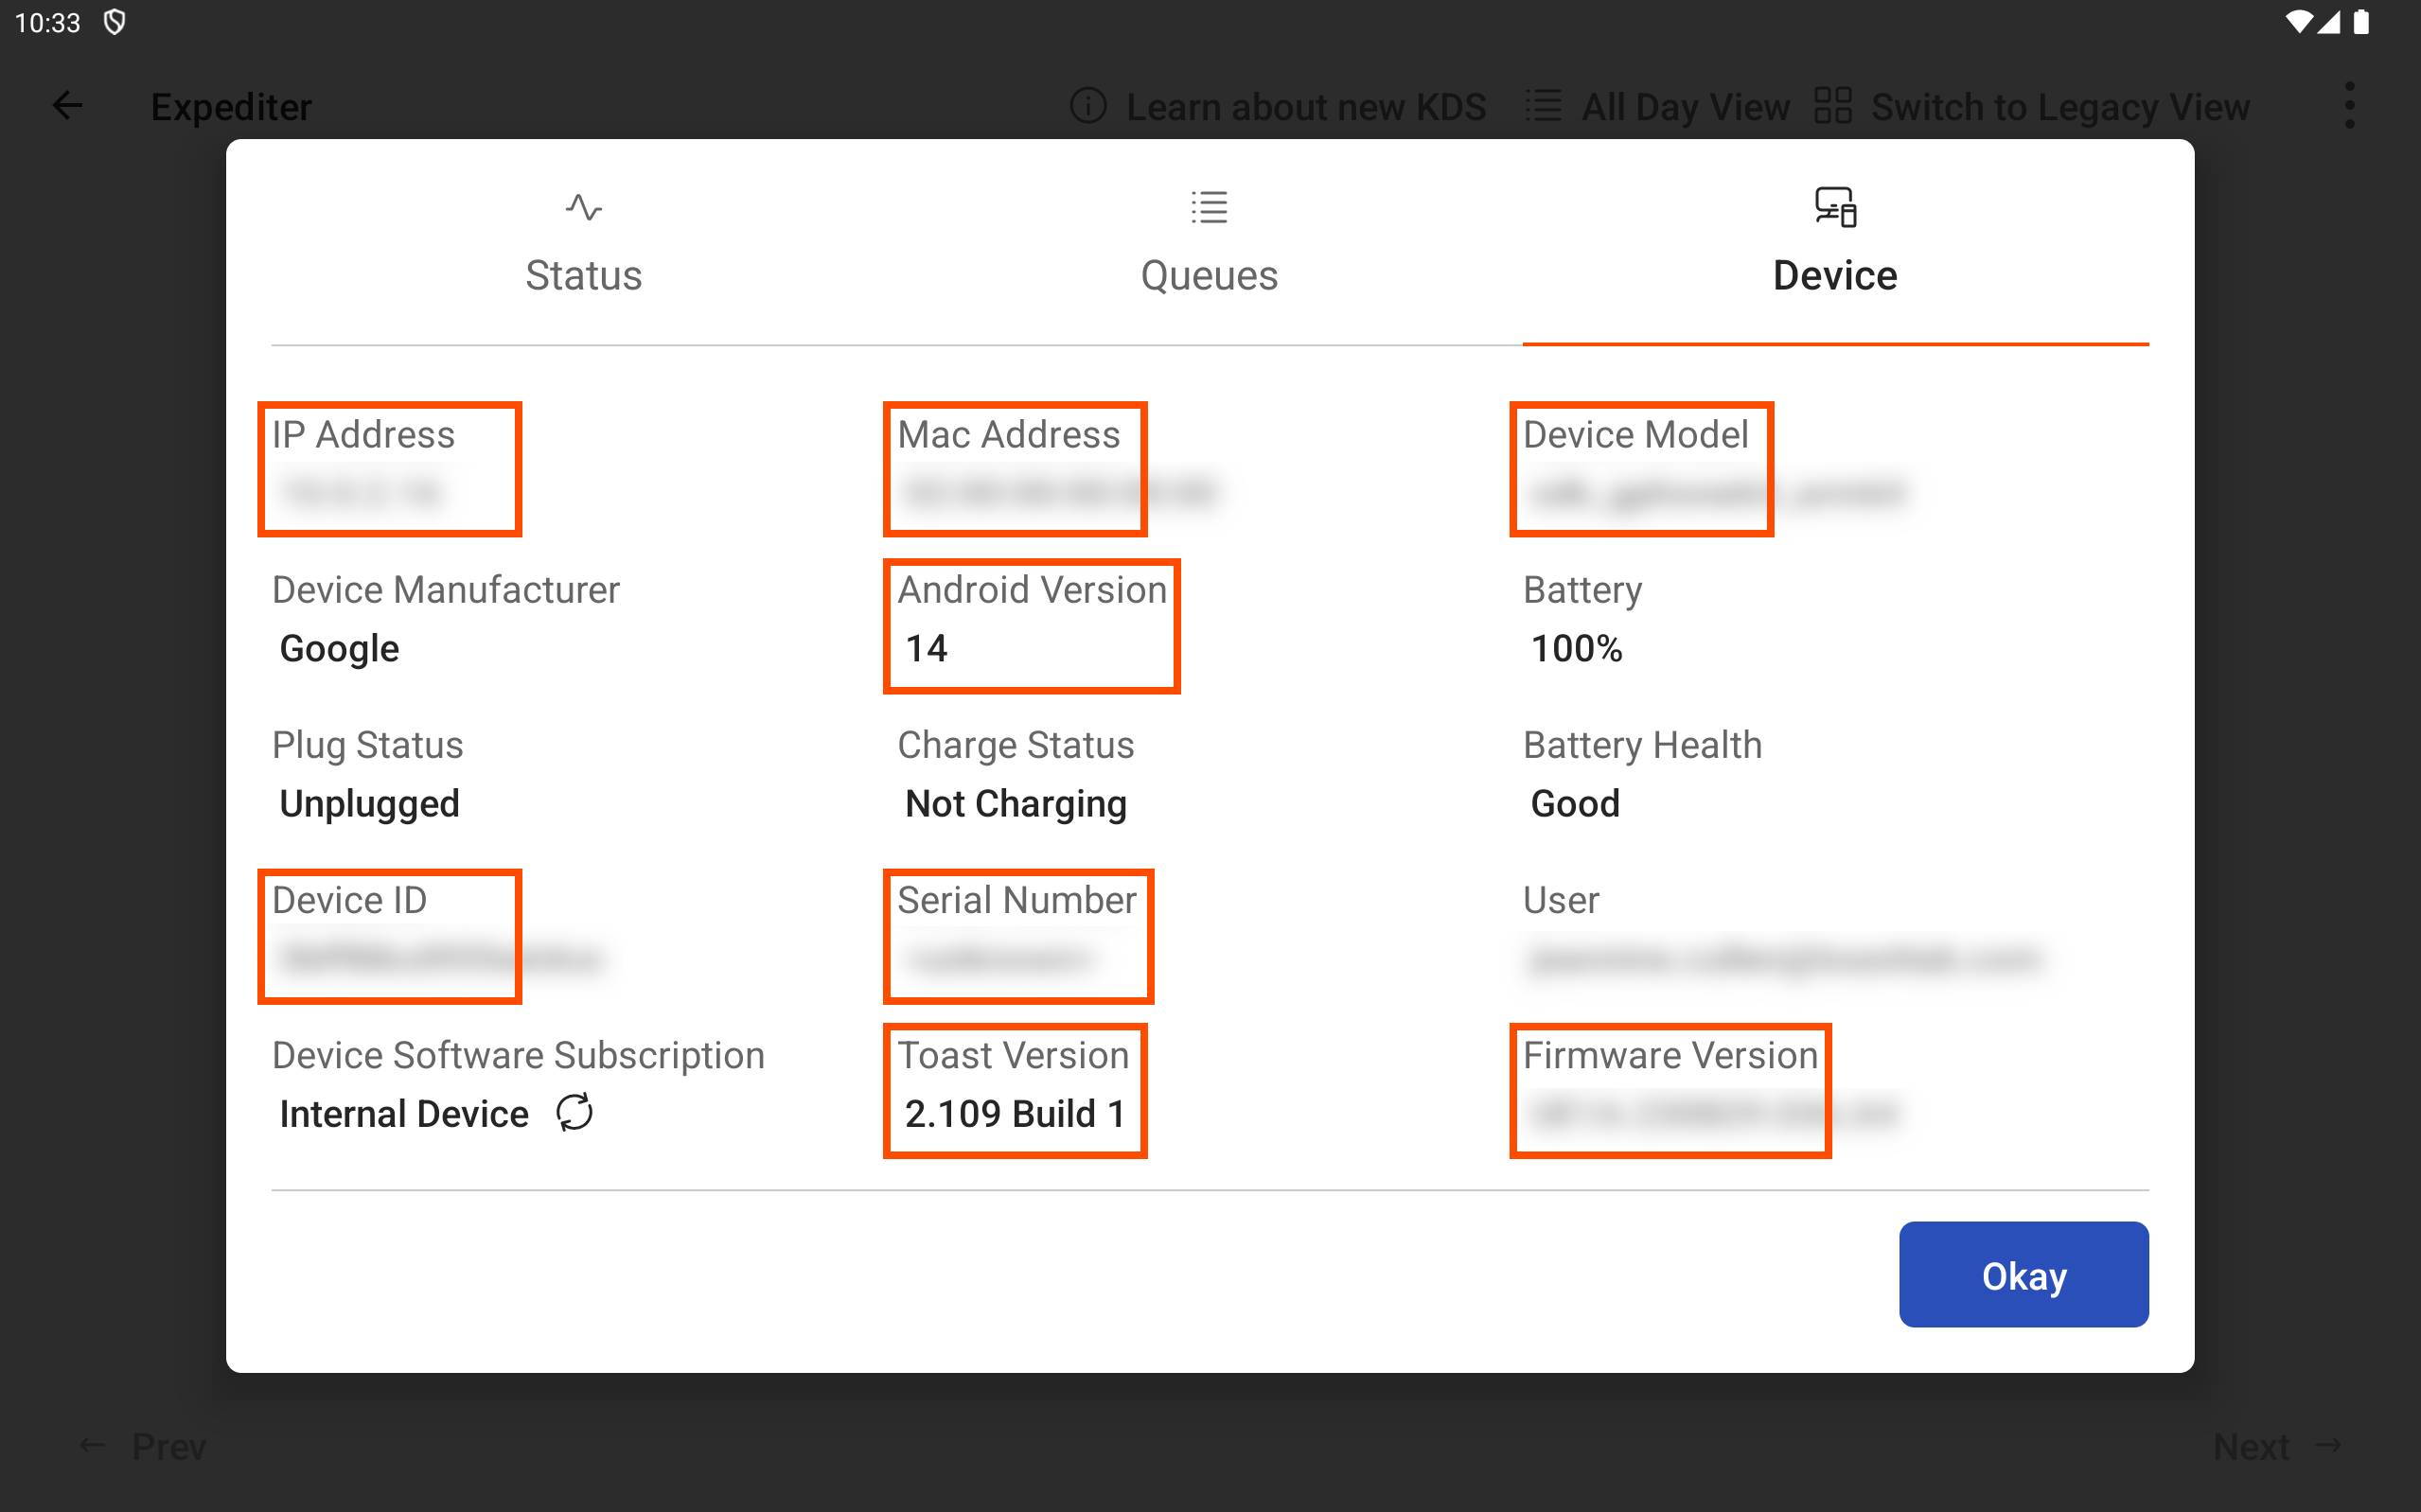This screenshot has width=2421, height=1512.
Task: Confirm with the Okay button
Action: pyautogui.click(x=2023, y=1274)
